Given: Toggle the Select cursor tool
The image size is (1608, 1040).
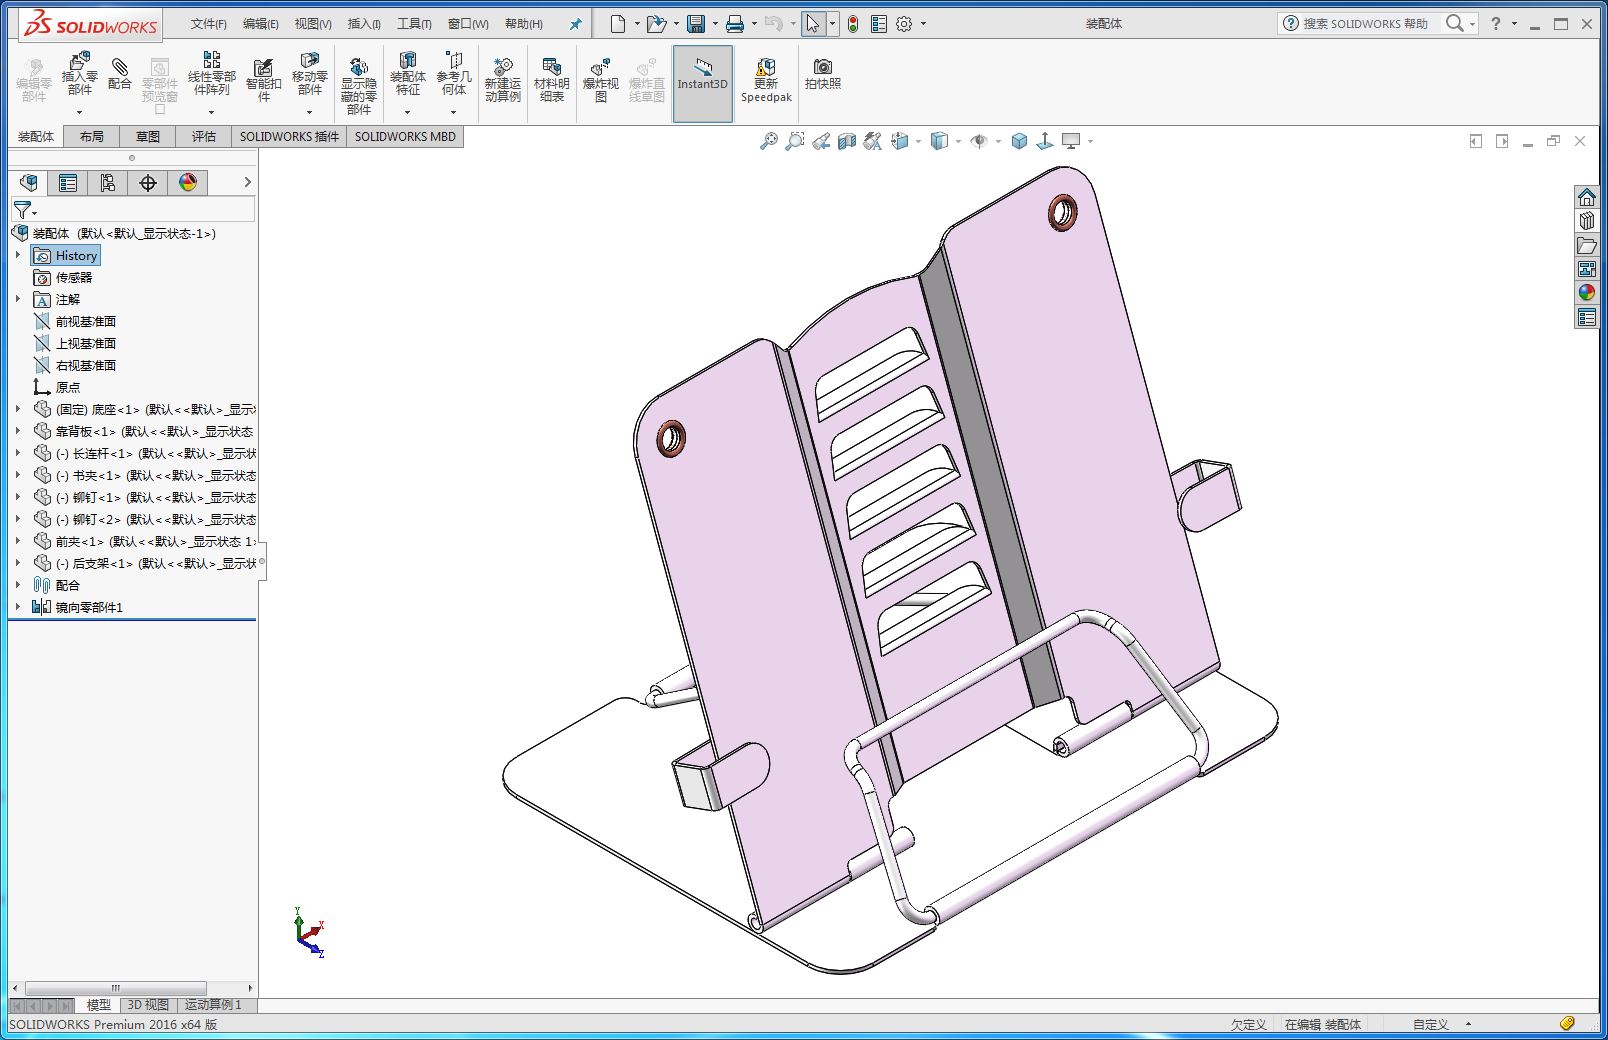Looking at the screenshot, I should click(x=813, y=24).
